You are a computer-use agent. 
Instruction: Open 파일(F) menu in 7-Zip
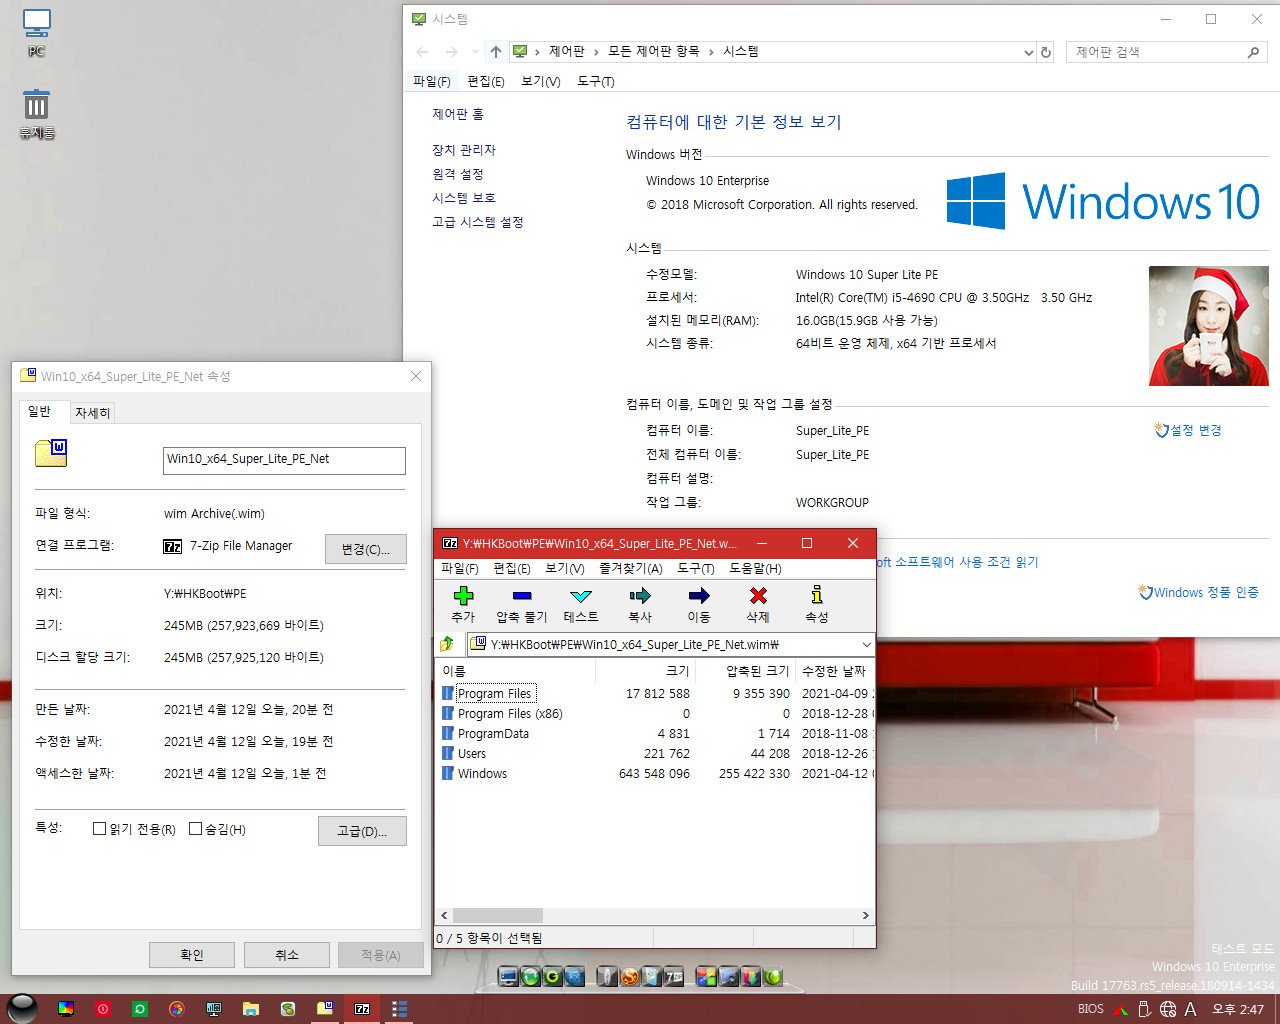[x=460, y=568]
